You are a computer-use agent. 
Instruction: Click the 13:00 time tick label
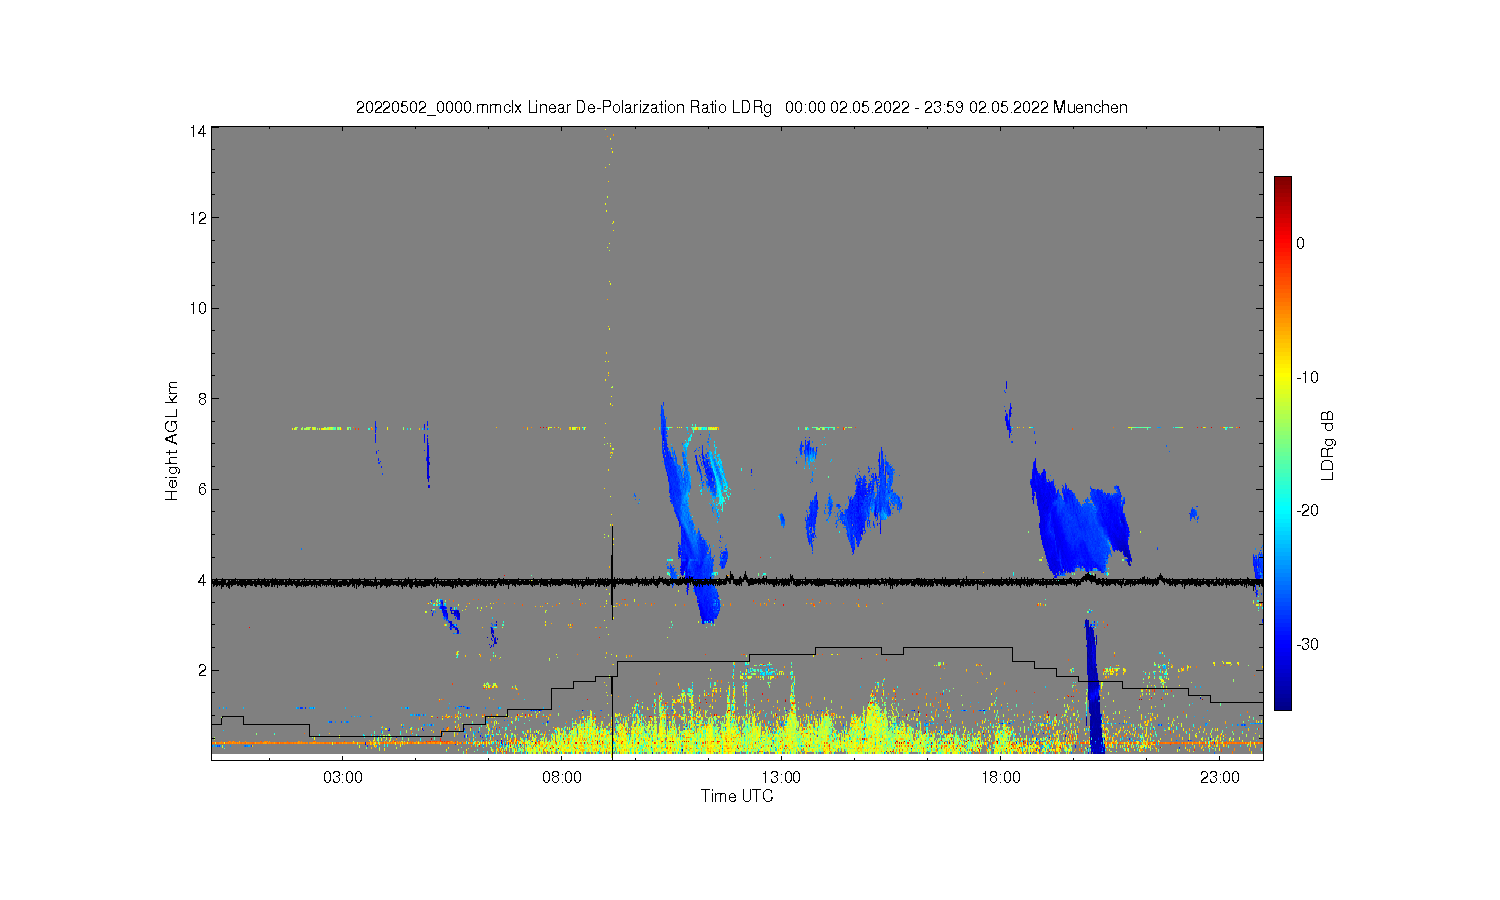(x=781, y=778)
